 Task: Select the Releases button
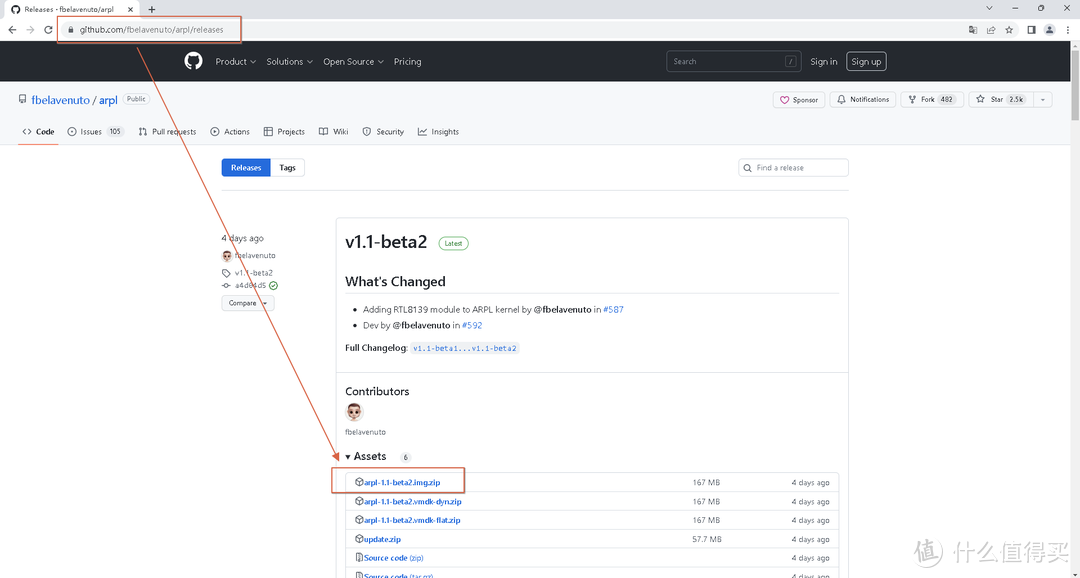click(246, 167)
